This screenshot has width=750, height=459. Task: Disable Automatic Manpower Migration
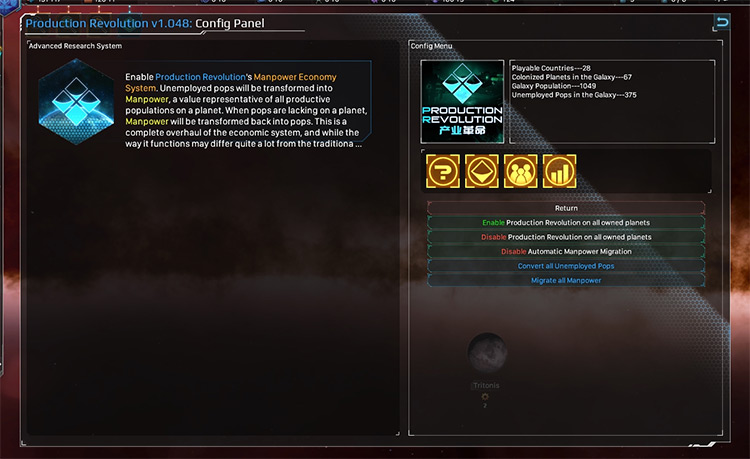pos(566,251)
